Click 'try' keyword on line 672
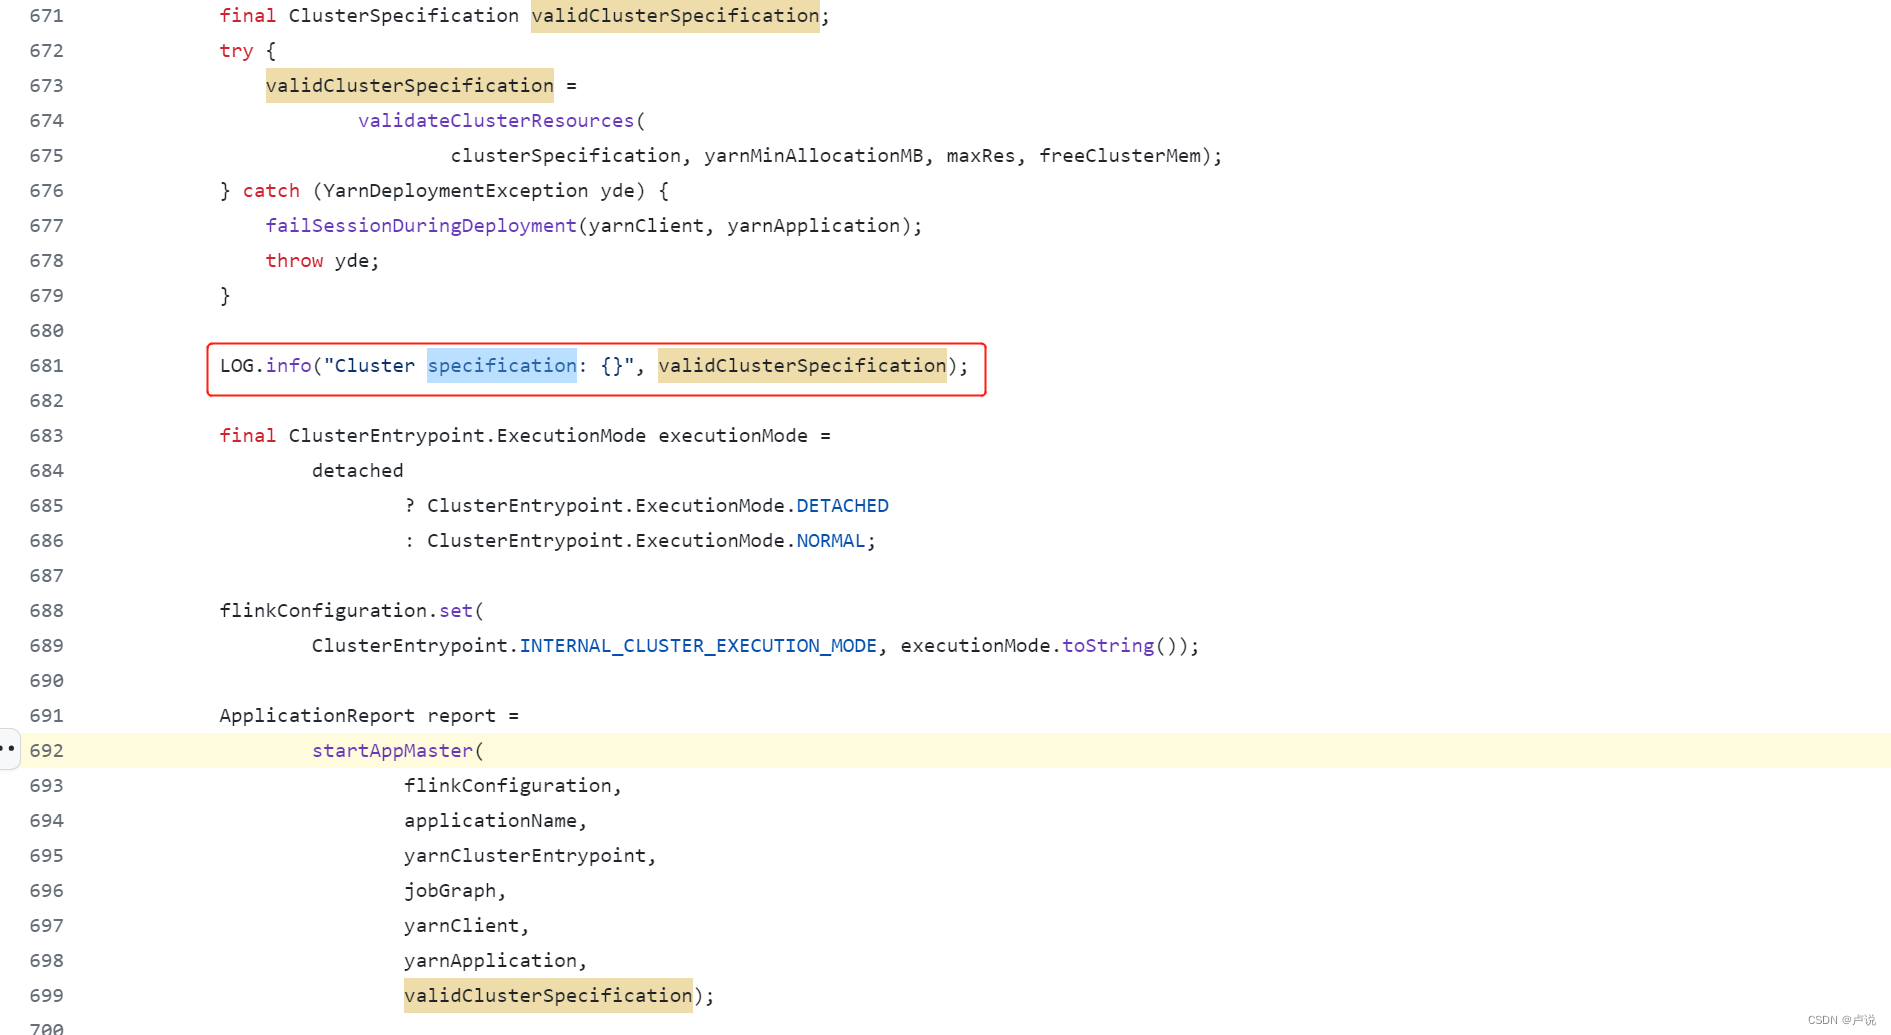The height and width of the screenshot is (1035, 1891). [236, 51]
